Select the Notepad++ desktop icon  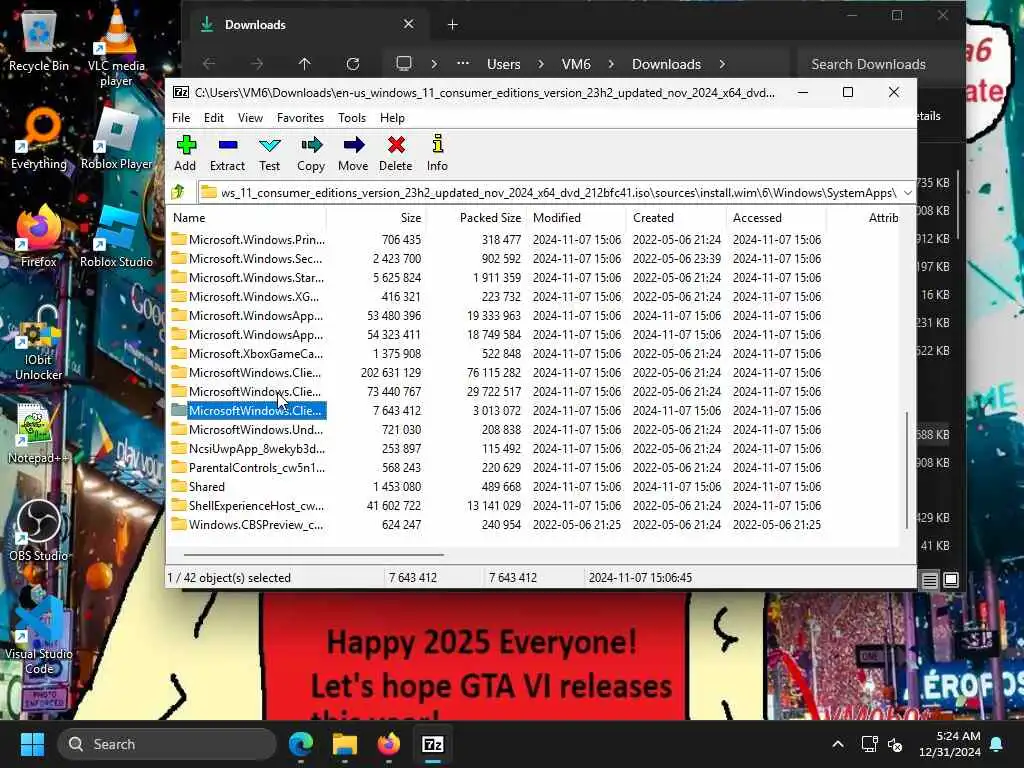pos(39,434)
